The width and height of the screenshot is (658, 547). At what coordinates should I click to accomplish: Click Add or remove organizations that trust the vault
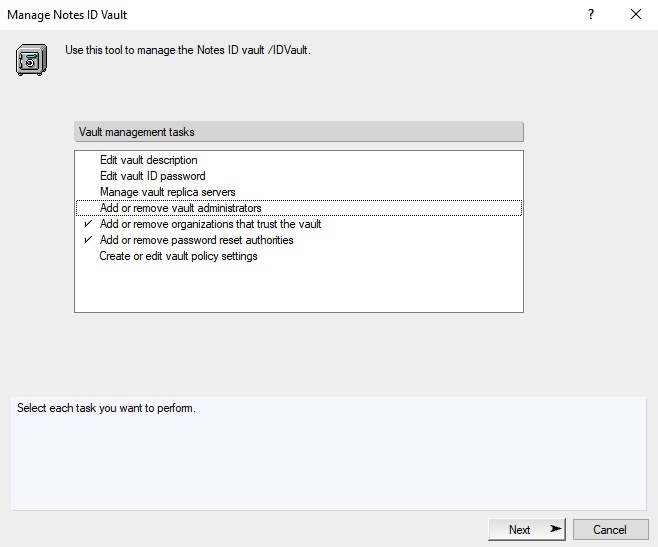[x=210, y=224]
